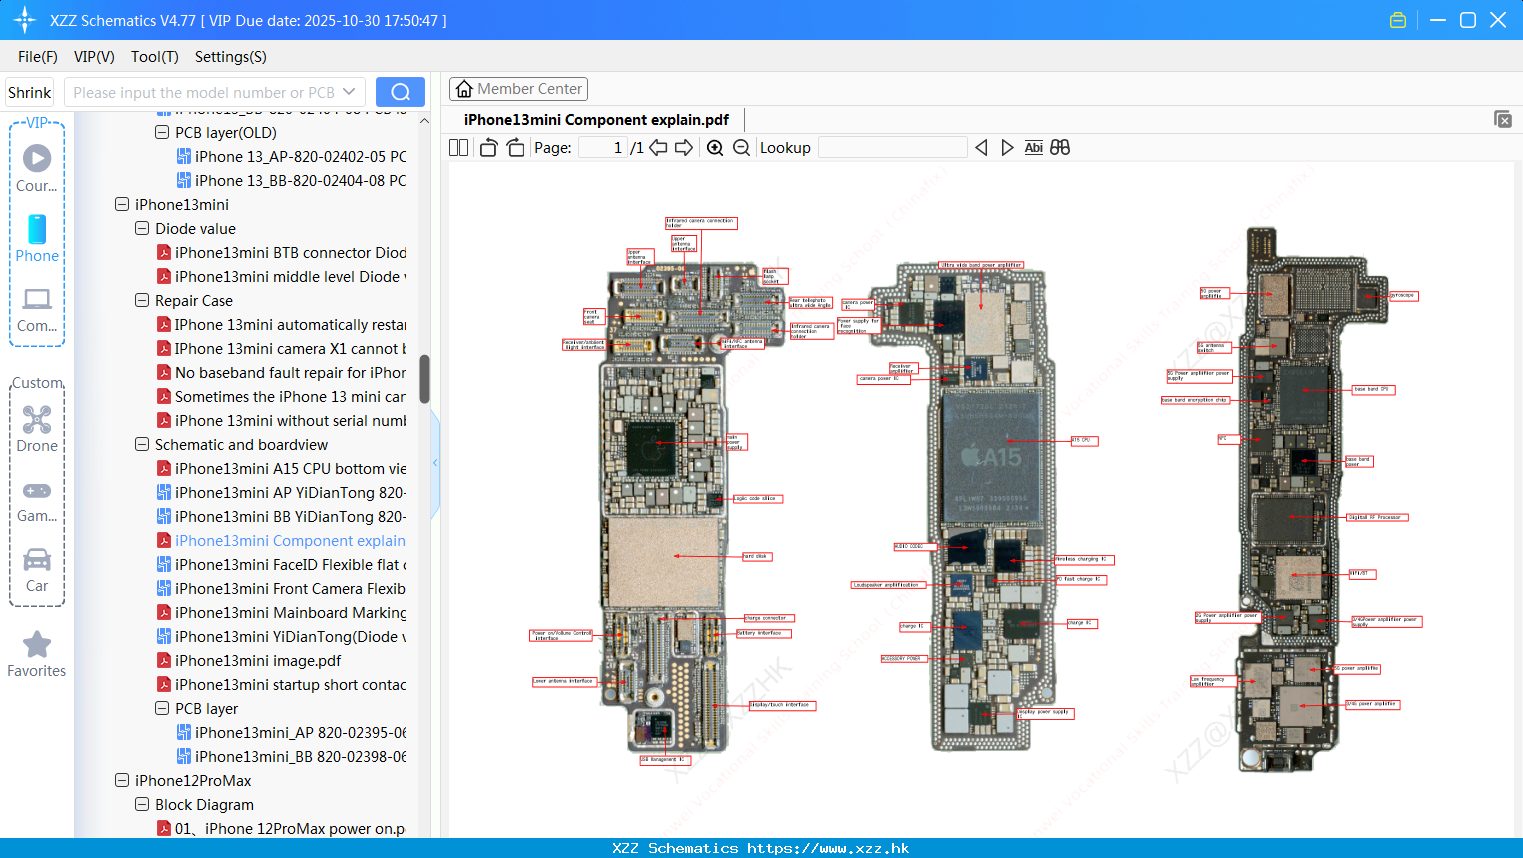Select iPhone13mini Component explain in tree
This screenshot has height=858, width=1523.
coord(281,540)
